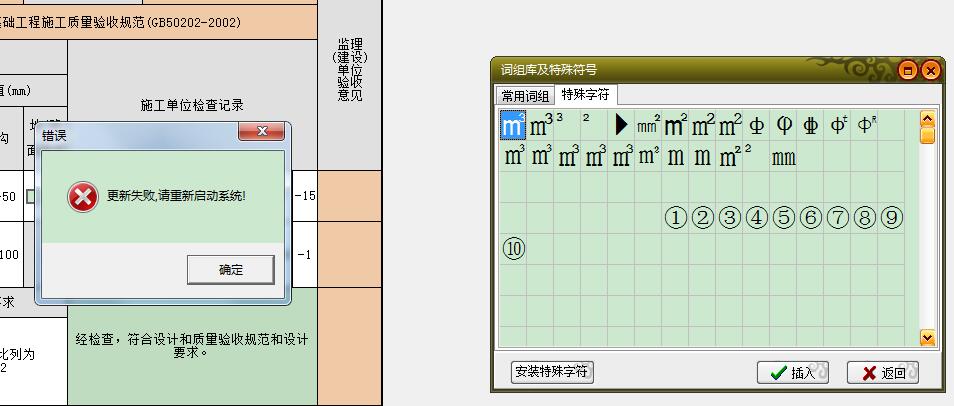
Task: Pick the circled number ③ symbol
Action: (x=730, y=217)
